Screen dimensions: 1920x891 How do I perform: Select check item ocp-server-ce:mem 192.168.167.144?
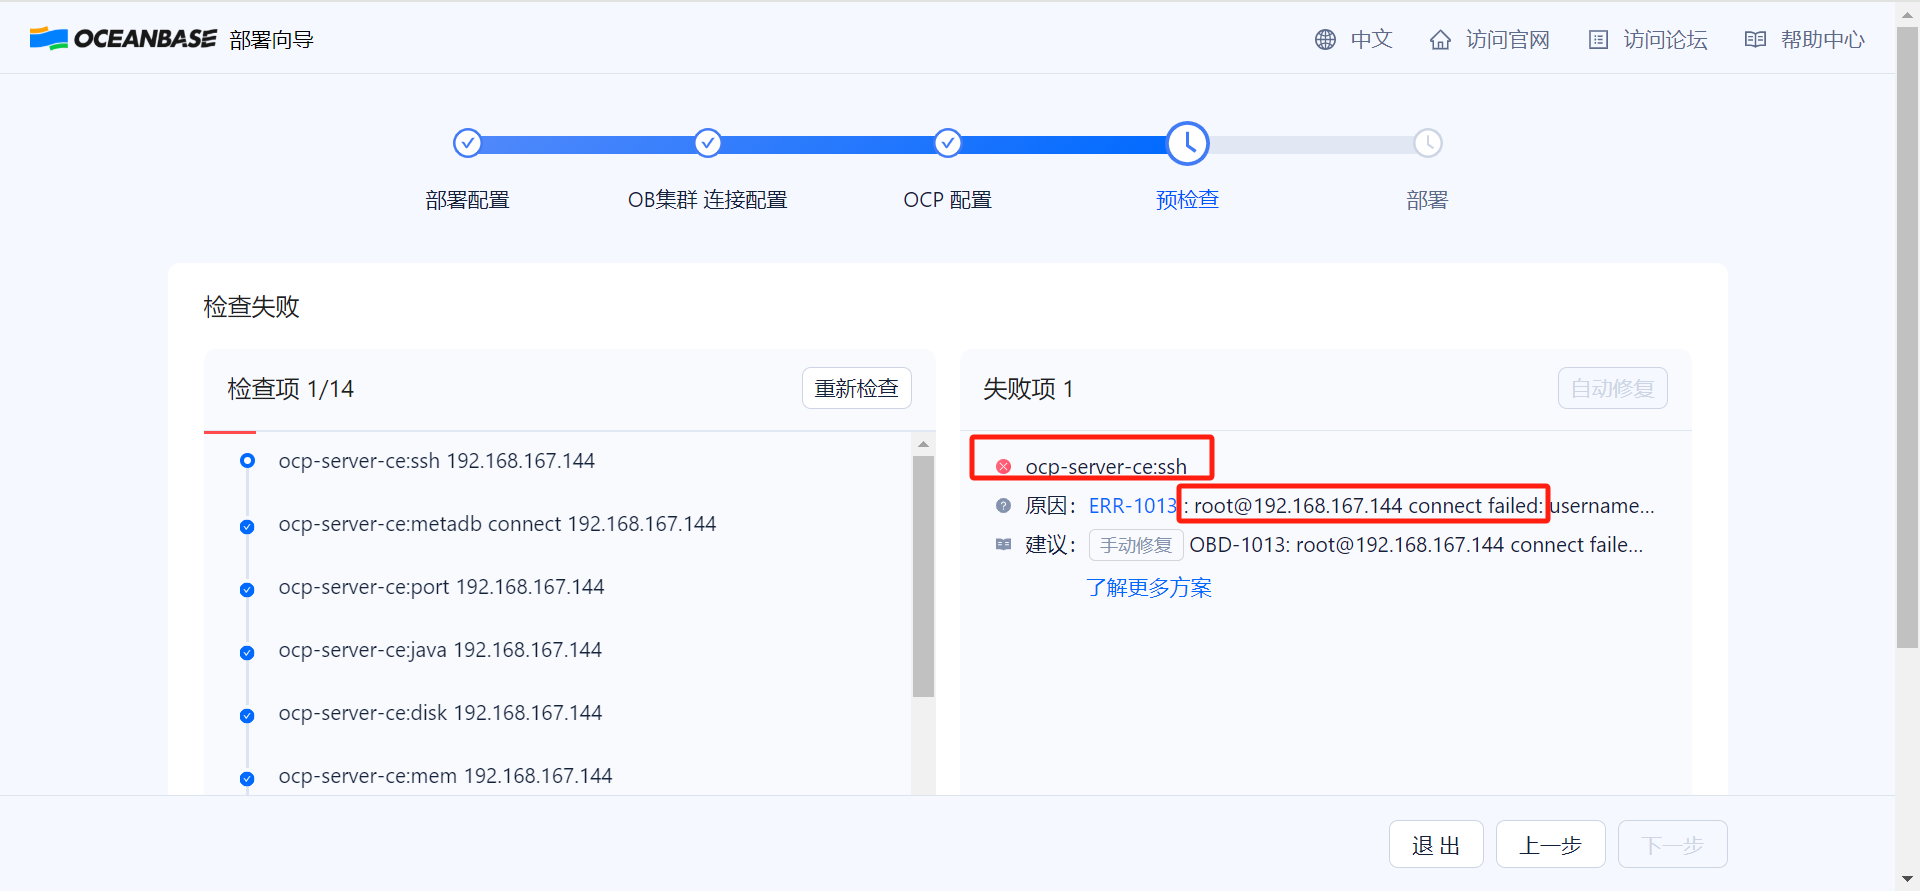pos(446,776)
